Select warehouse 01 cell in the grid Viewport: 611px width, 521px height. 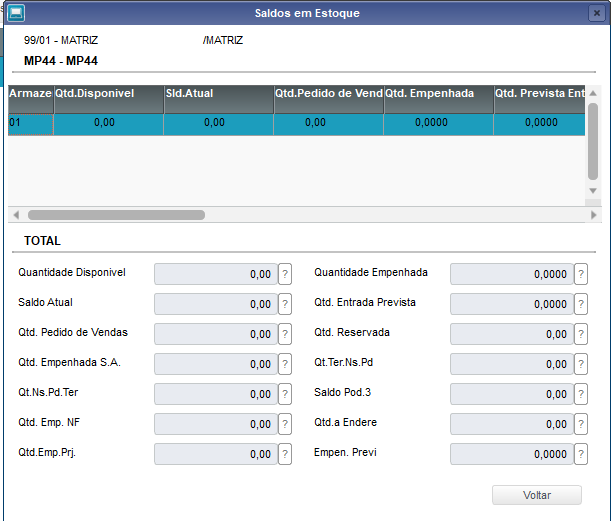point(31,125)
